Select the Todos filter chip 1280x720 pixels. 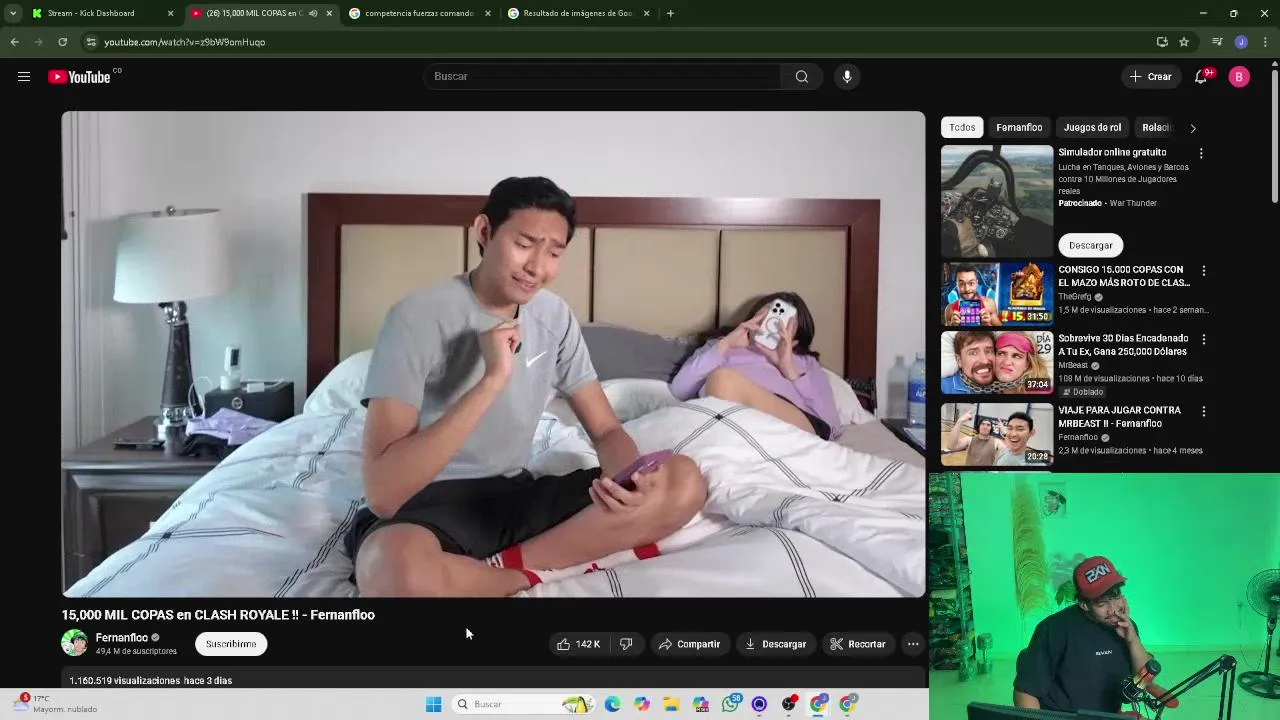pyautogui.click(x=962, y=127)
